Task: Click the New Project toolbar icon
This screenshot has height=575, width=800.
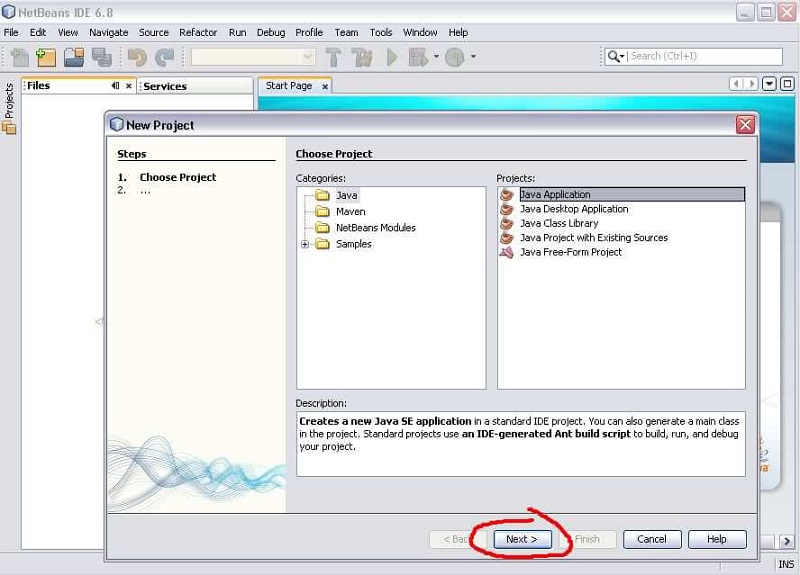Action: coord(46,57)
